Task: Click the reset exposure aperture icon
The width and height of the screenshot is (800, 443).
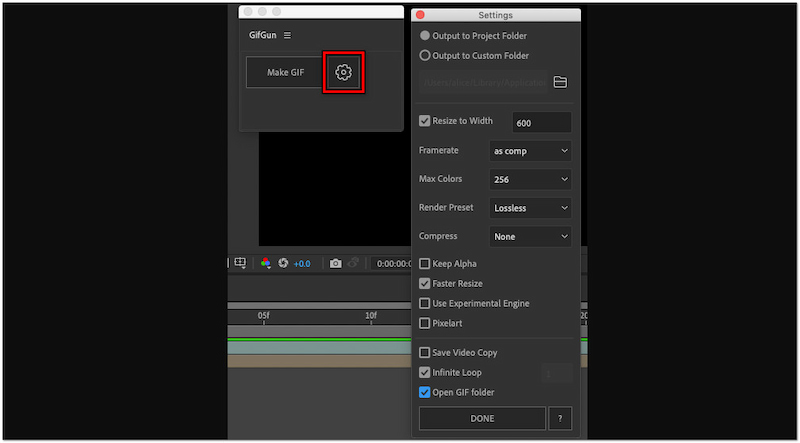Action: (x=283, y=263)
